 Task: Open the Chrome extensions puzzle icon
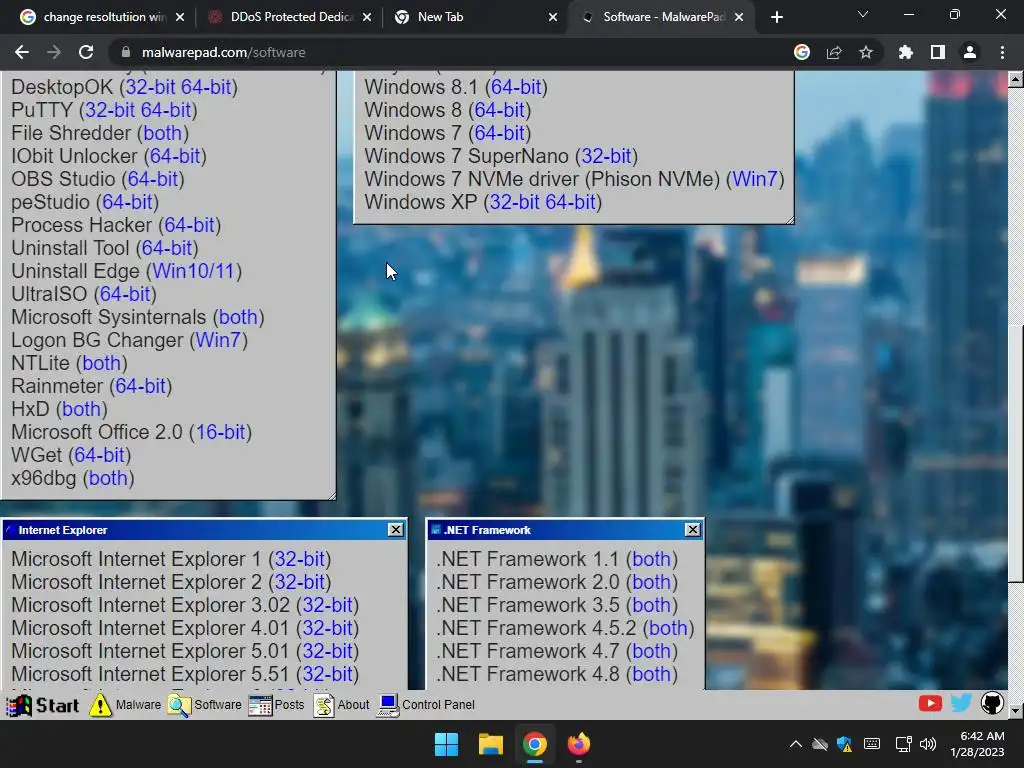click(x=905, y=52)
